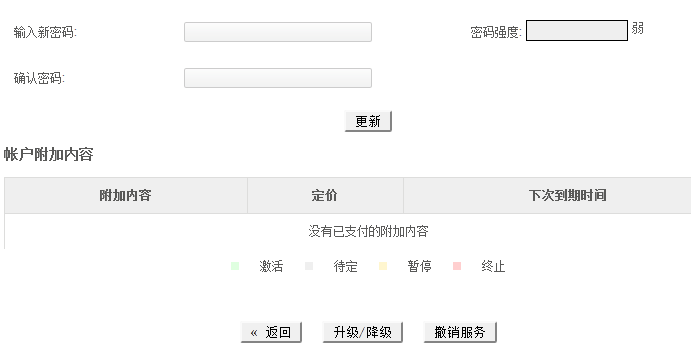
Task: Open the 升级/降级 option
Action: 363,332
